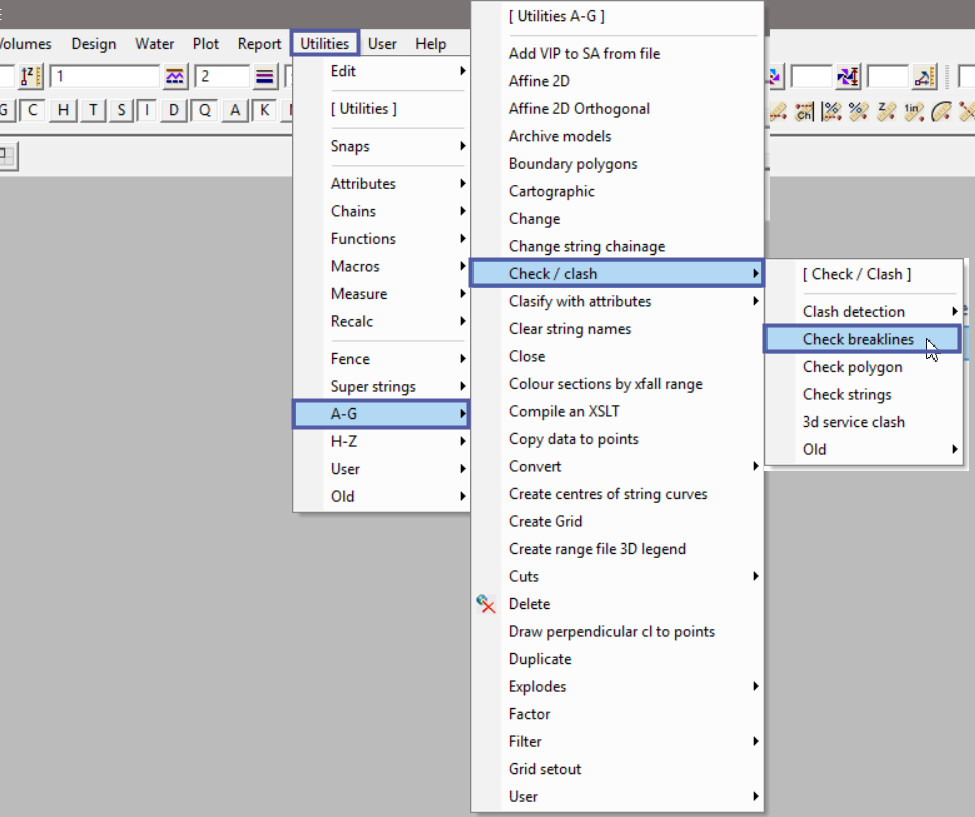Expand the Functions submenu
This screenshot has width=975, height=817.
pos(382,238)
